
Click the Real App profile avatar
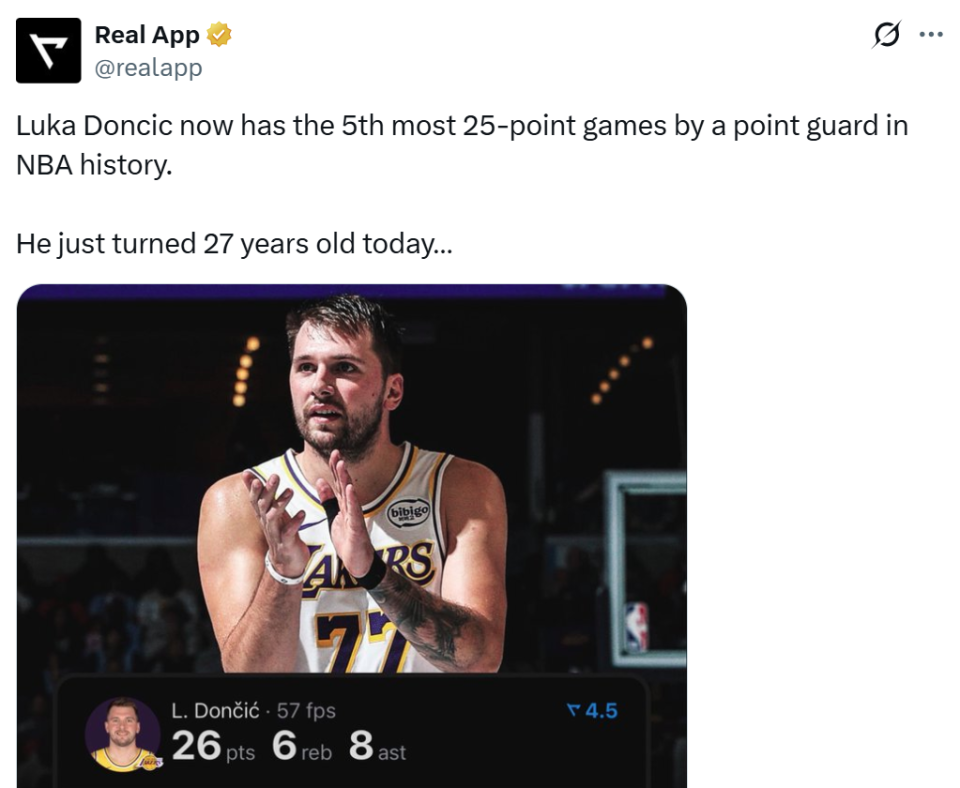click(x=48, y=50)
